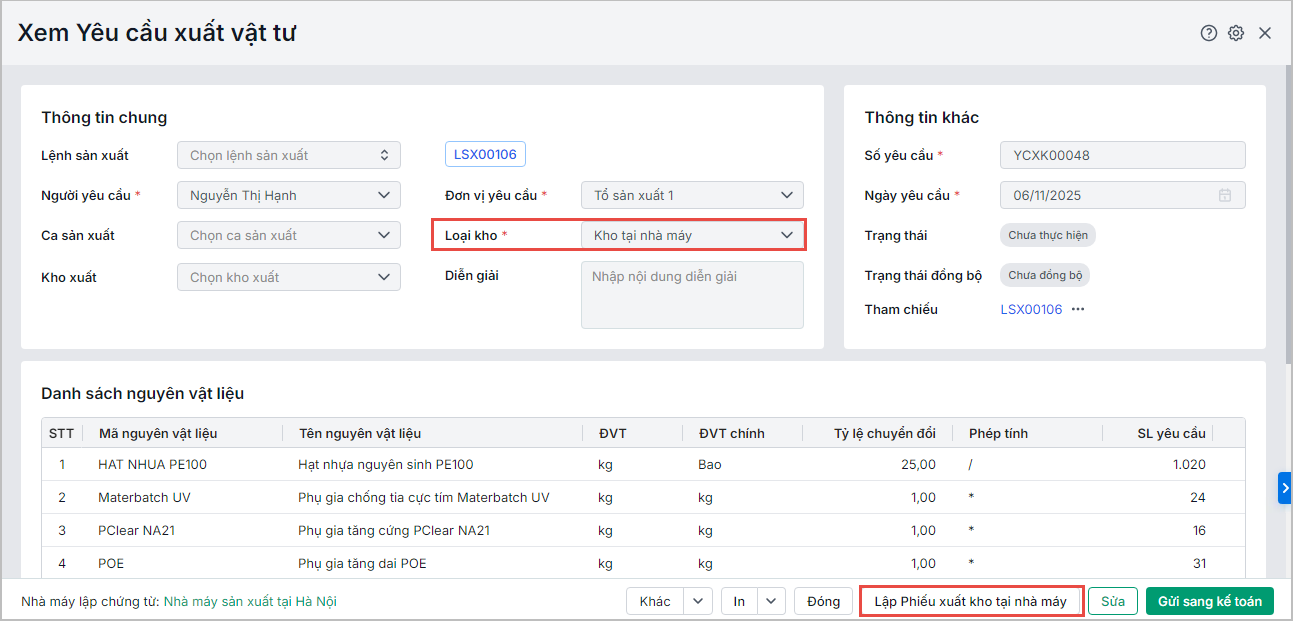1293x621 pixels.
Task: Expand the arrow next to In button
Action: [x=771, y=601]
